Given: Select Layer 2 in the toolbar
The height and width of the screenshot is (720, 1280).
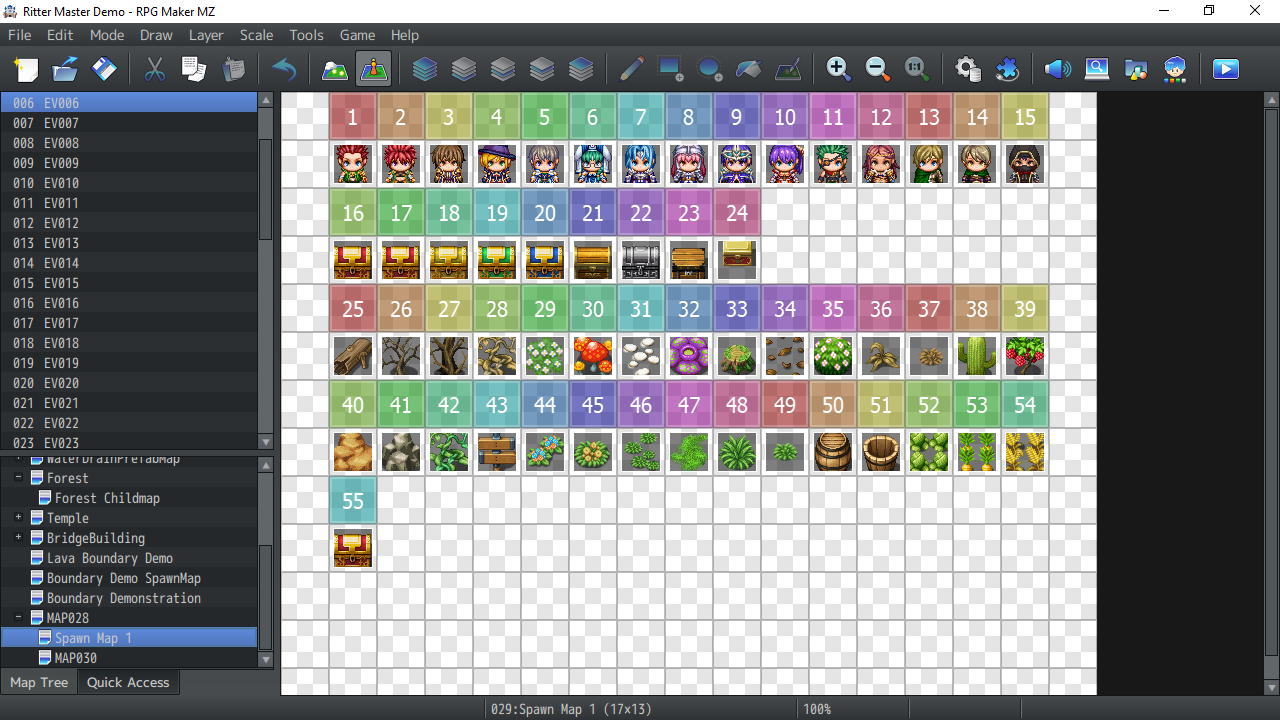Looking at the screenshot, I should (503, 69).
